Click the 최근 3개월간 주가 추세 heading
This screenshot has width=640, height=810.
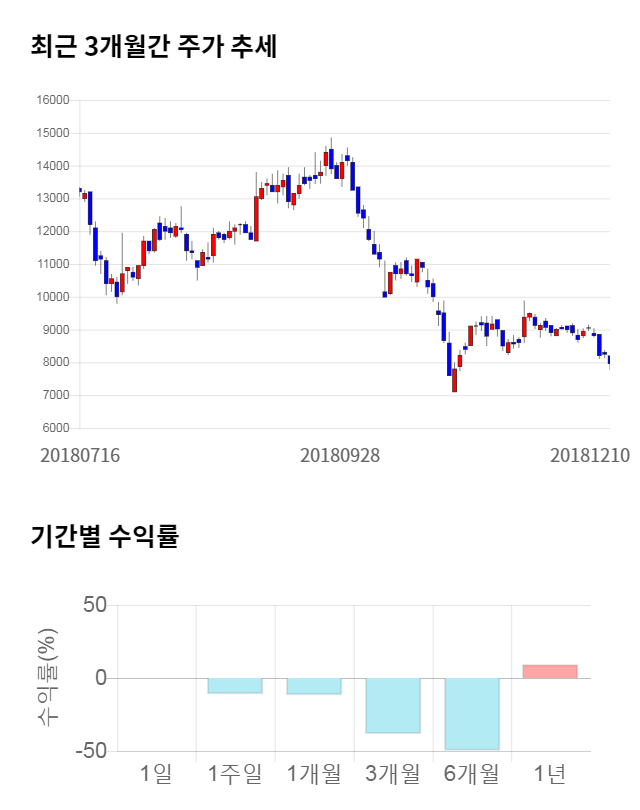pyautogui.click(x=154, y=47)
